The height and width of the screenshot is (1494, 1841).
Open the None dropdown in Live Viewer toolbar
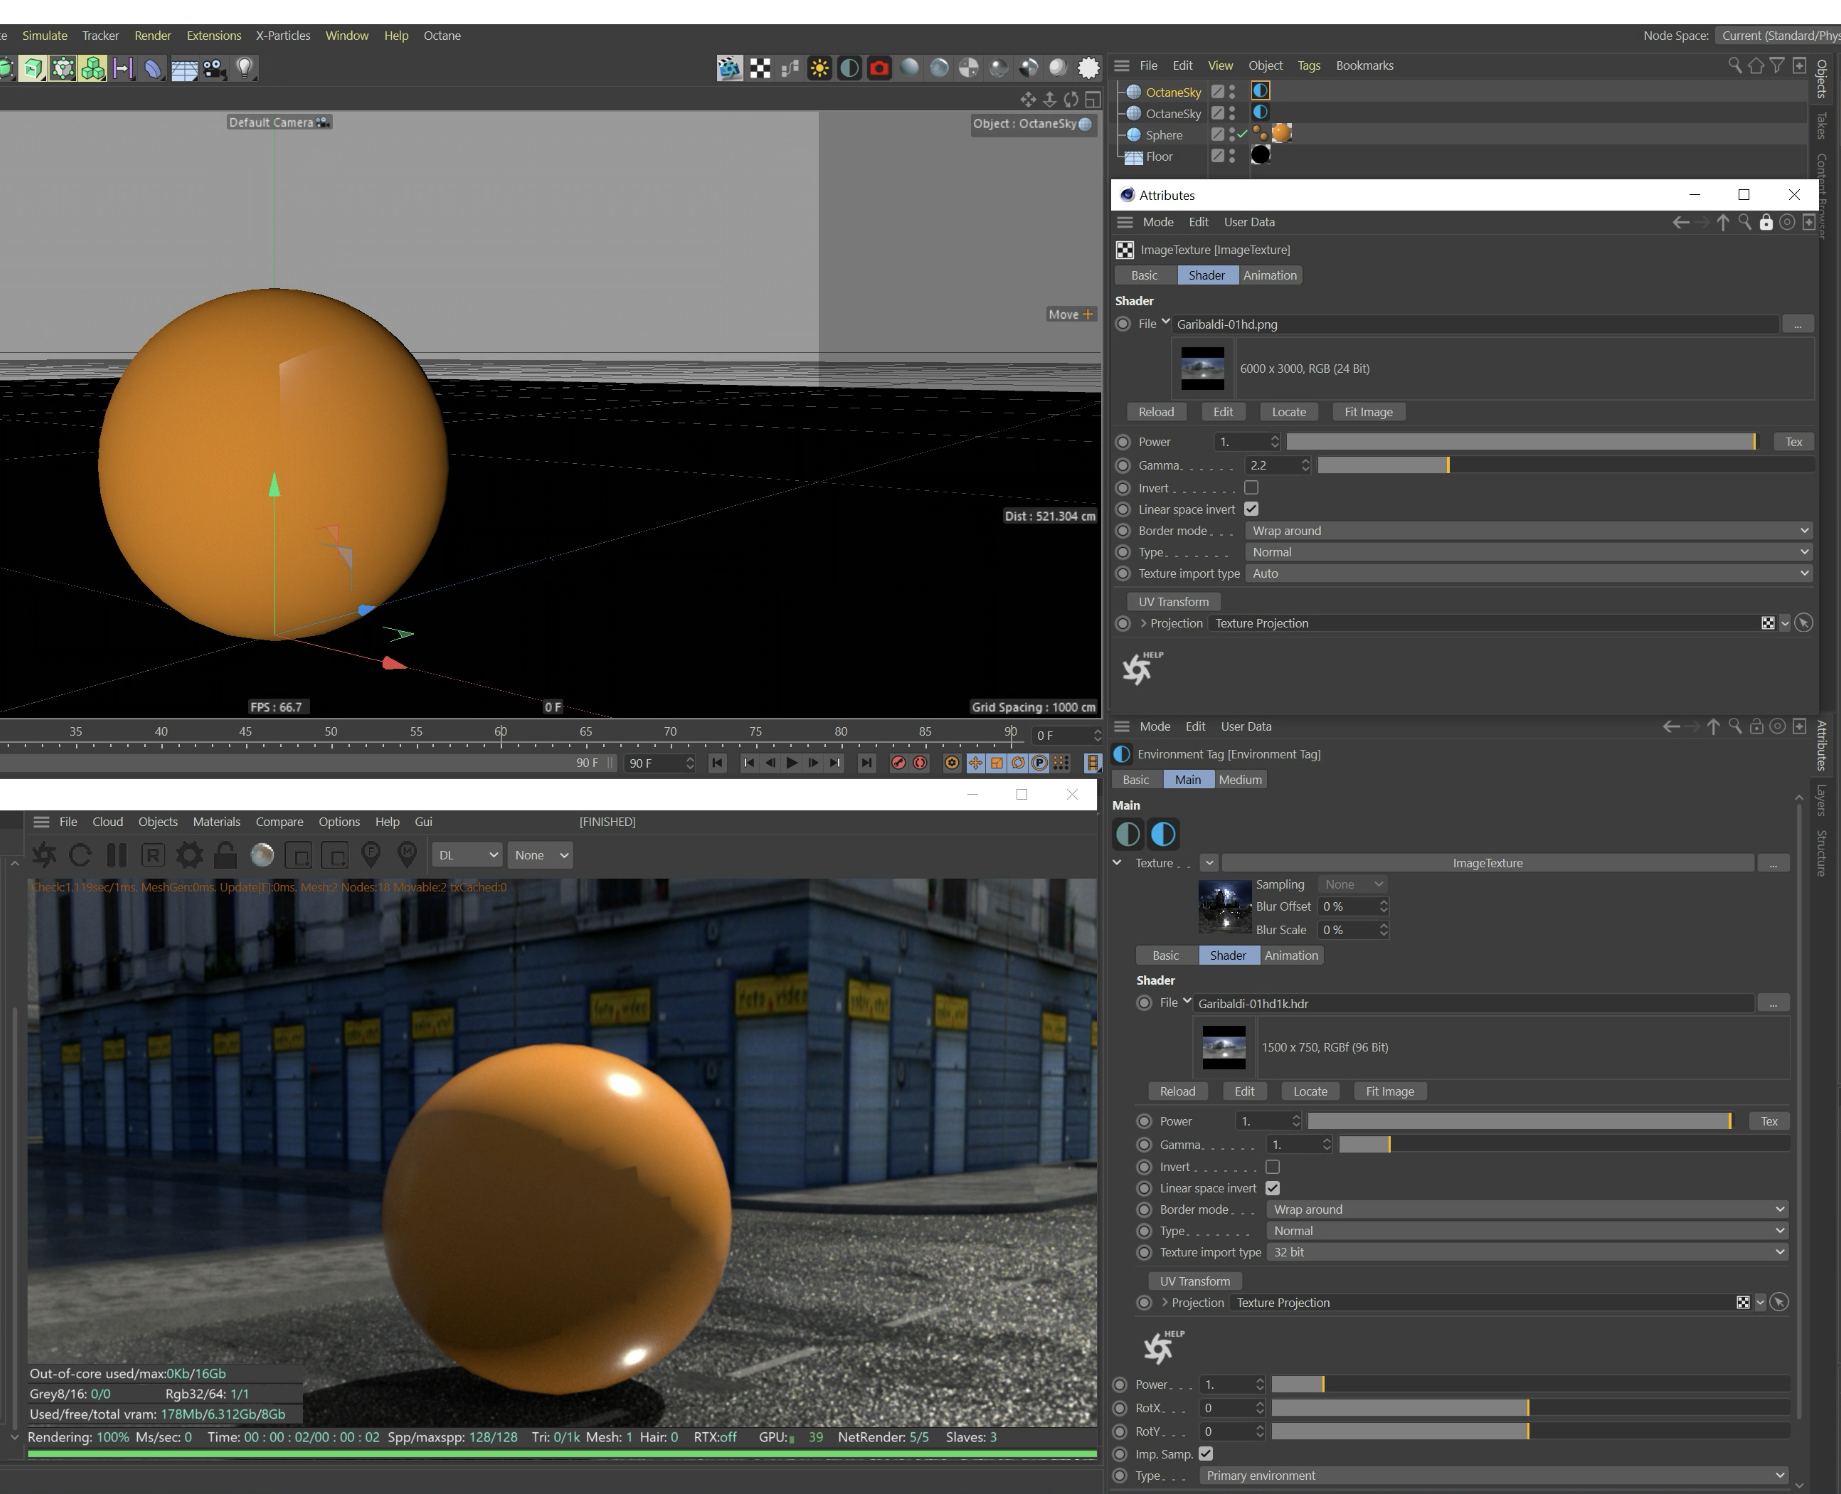click(540, 855)
